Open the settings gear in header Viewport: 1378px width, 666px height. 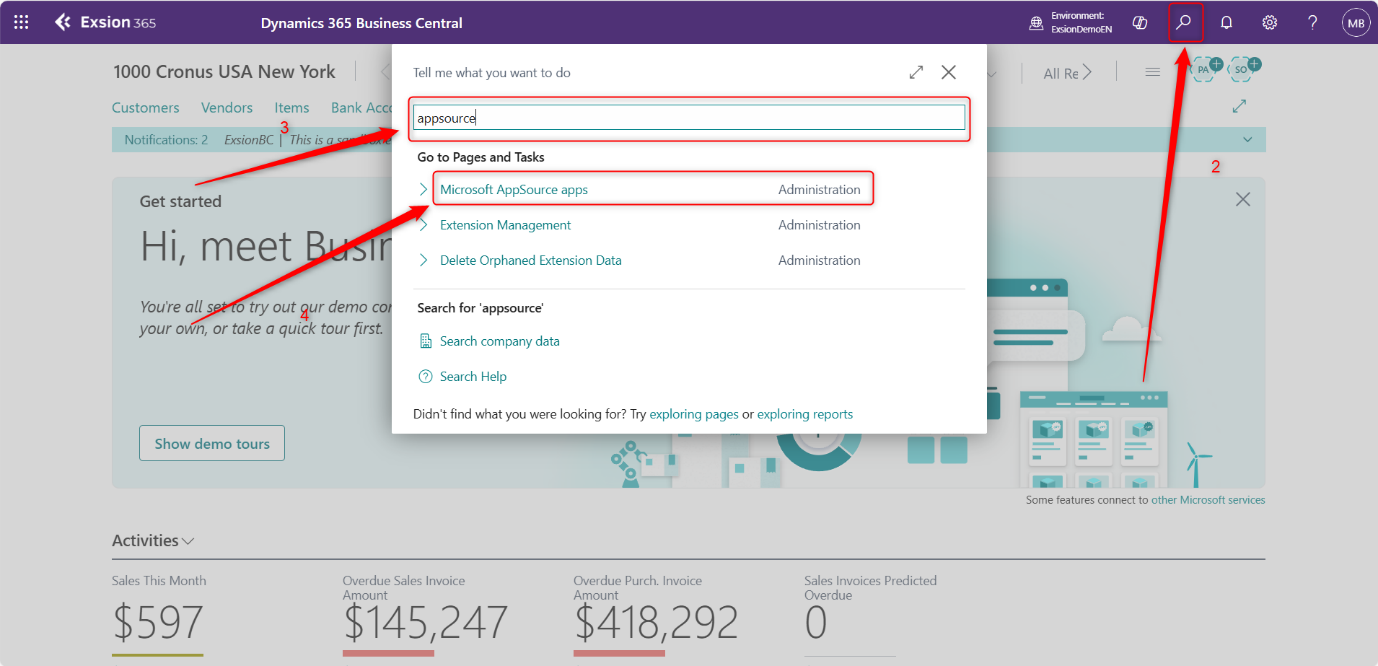[x=1270, y=22]
